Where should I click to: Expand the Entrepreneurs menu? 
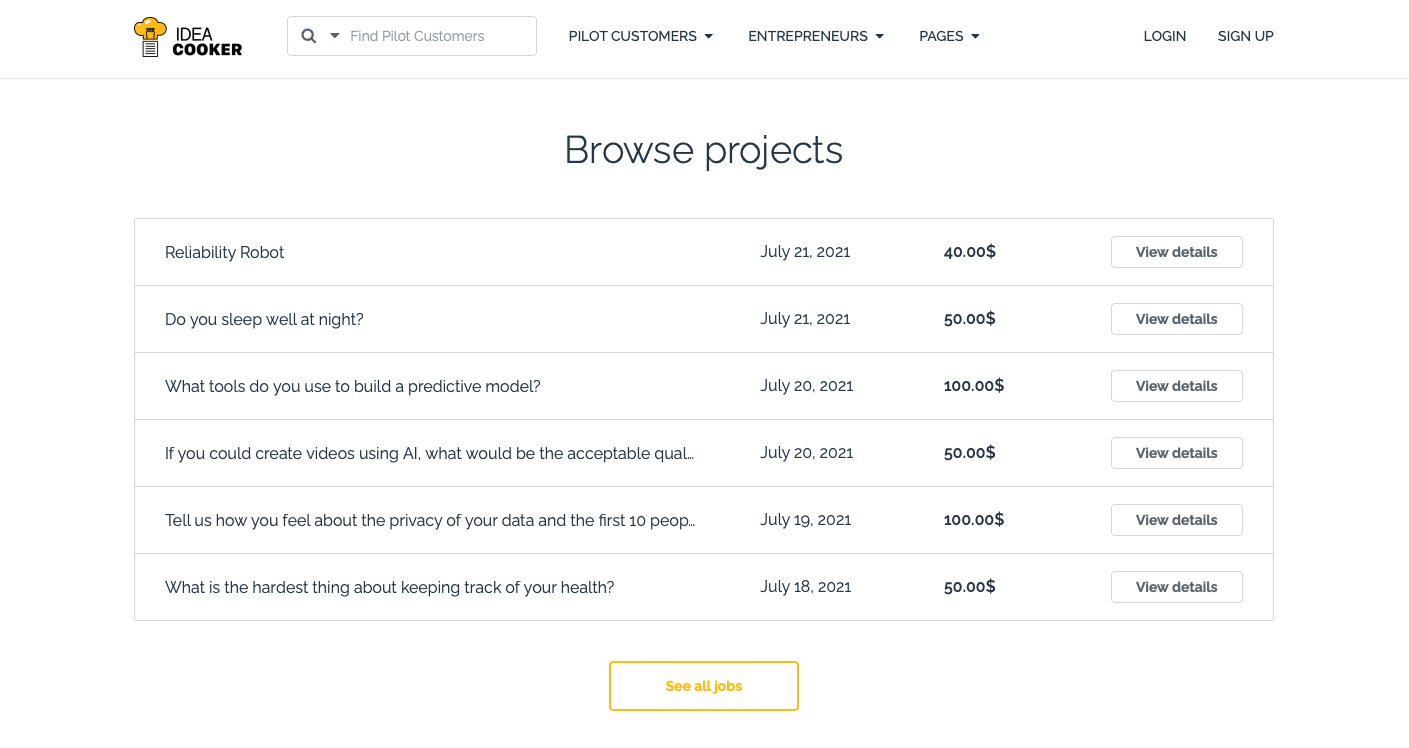pyautogui.click(x=816, y=36)
